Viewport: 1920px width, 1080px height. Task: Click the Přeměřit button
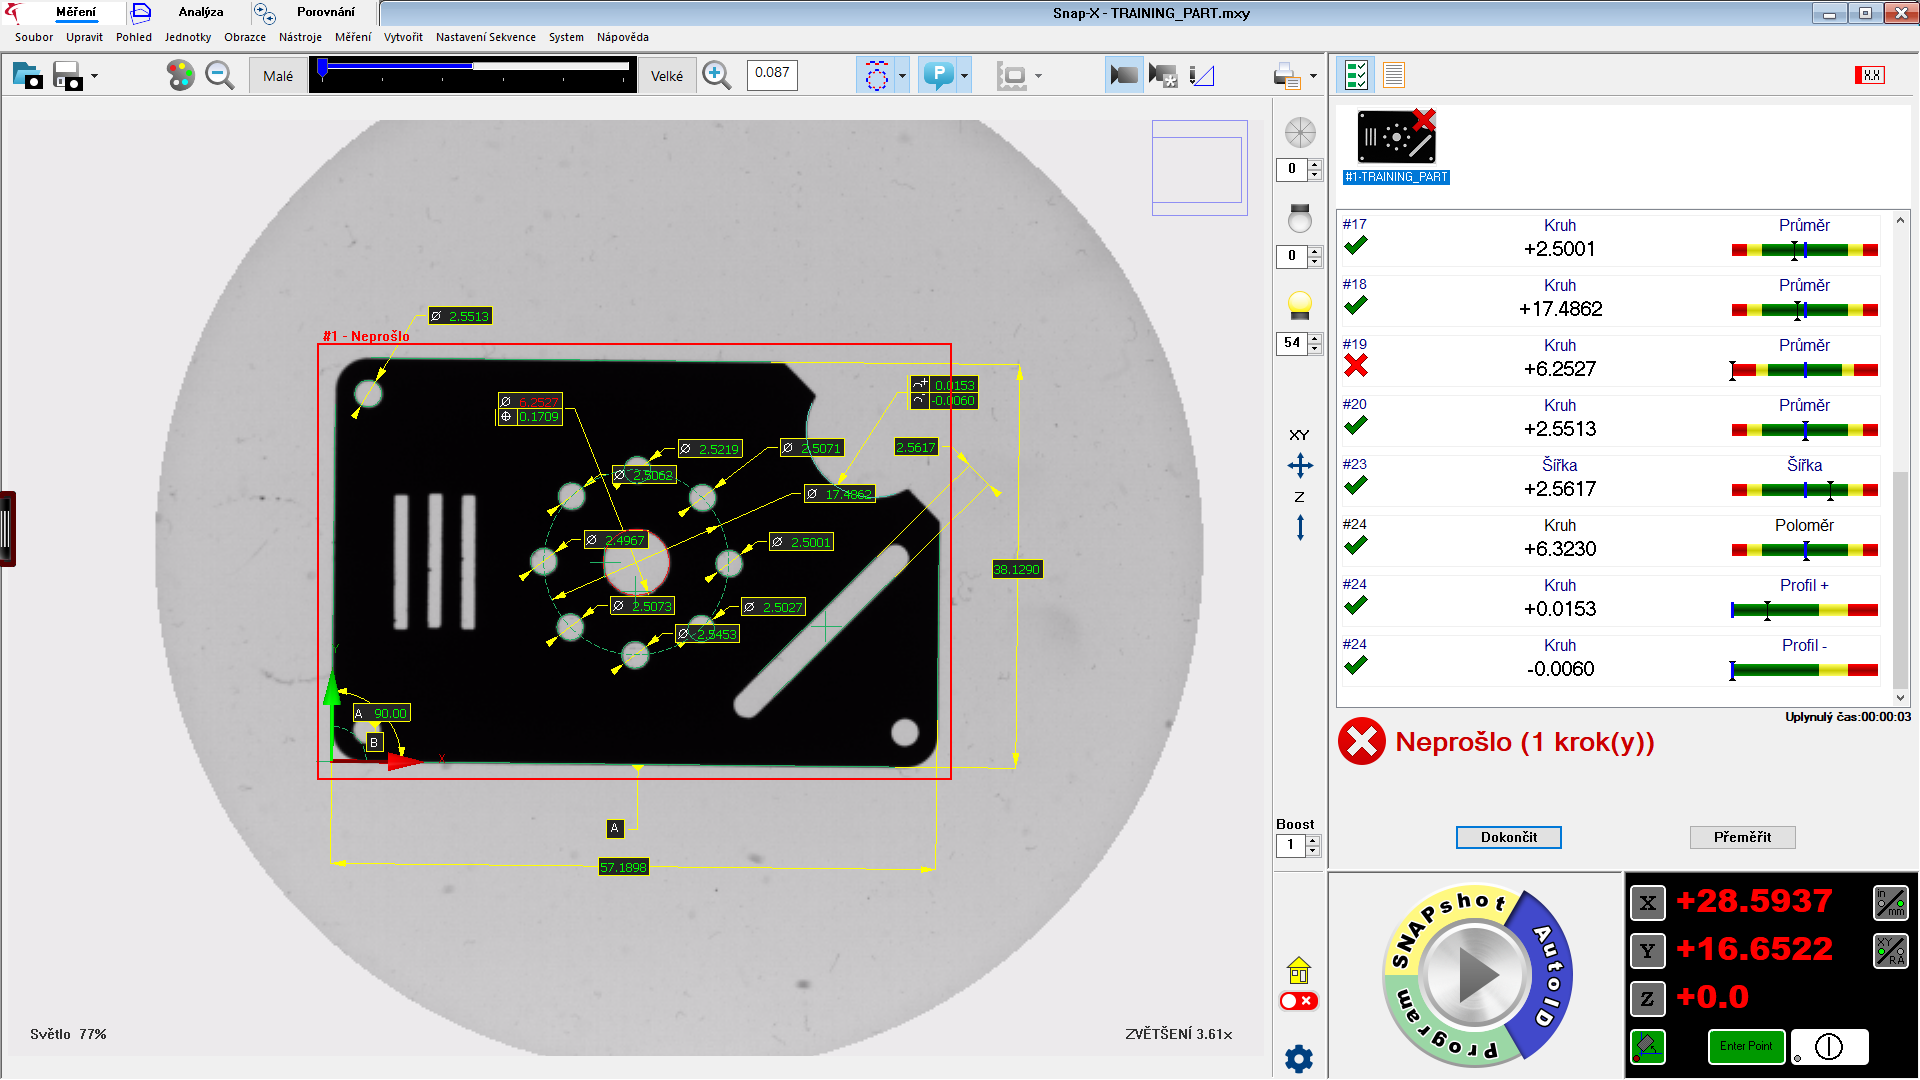coord(1742,837)
